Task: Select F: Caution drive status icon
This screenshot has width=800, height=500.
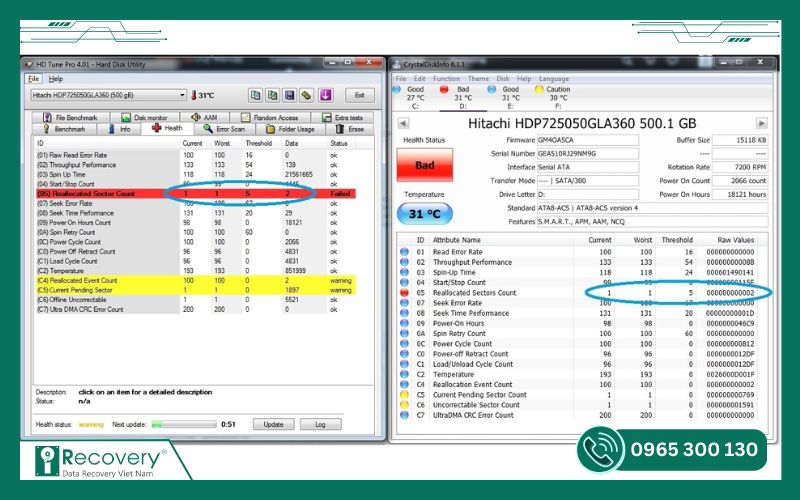Action: tap(539, 90)
